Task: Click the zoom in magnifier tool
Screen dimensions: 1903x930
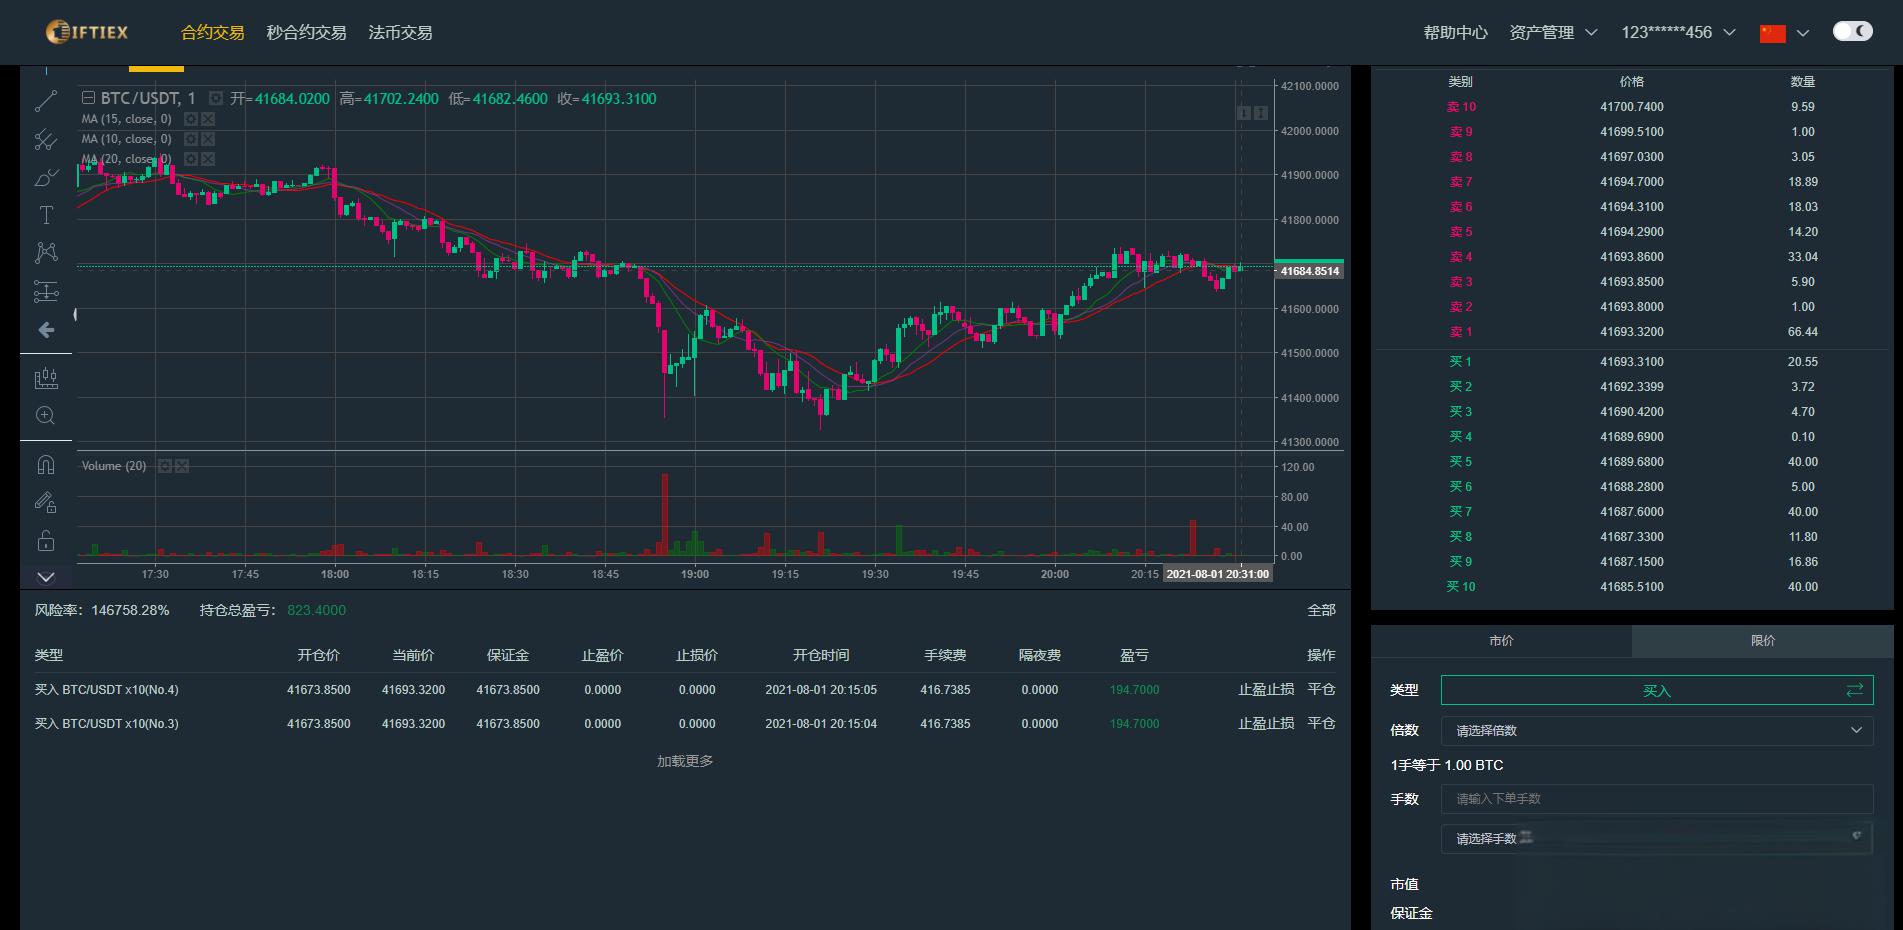Action: tap(46, 416)
